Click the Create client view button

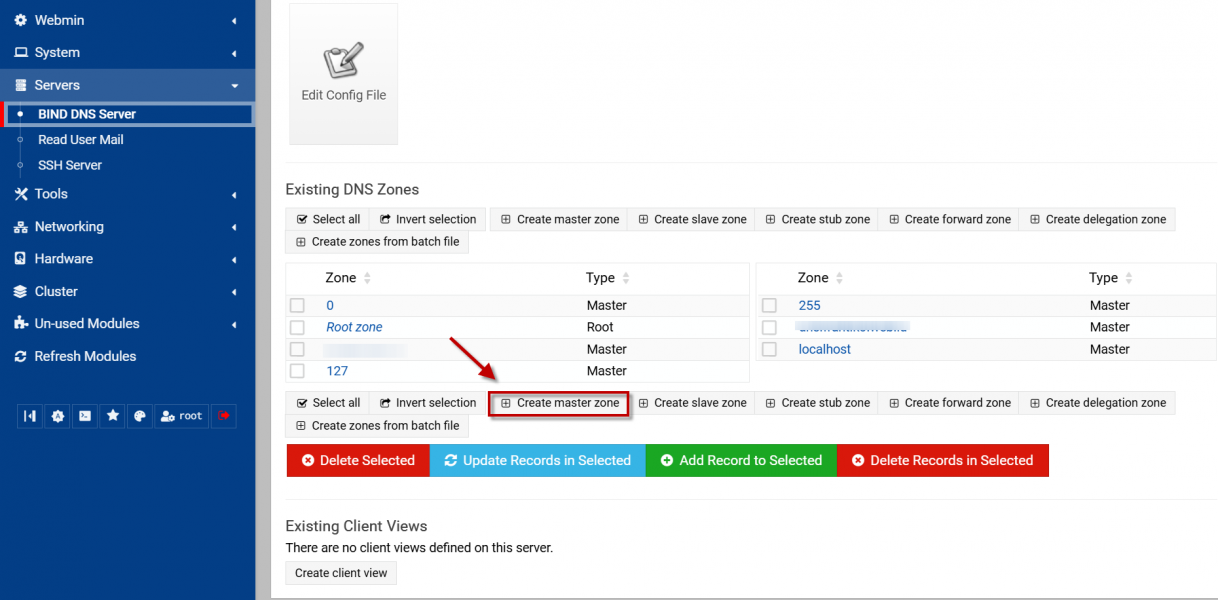click(x=341, y=573)
